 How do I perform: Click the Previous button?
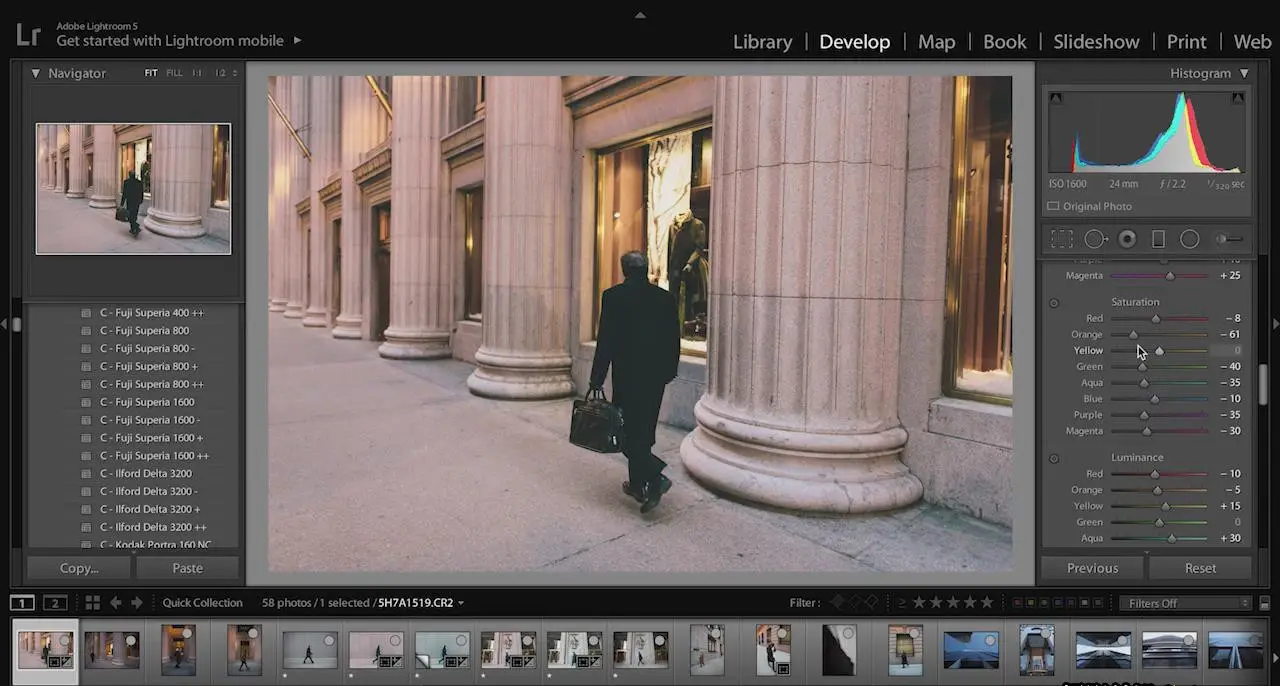[x=1092, y=568]
